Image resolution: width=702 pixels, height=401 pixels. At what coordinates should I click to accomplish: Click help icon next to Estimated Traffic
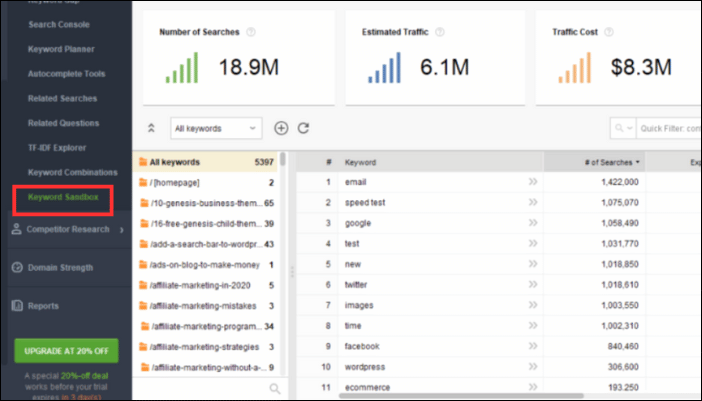point(440,32)
